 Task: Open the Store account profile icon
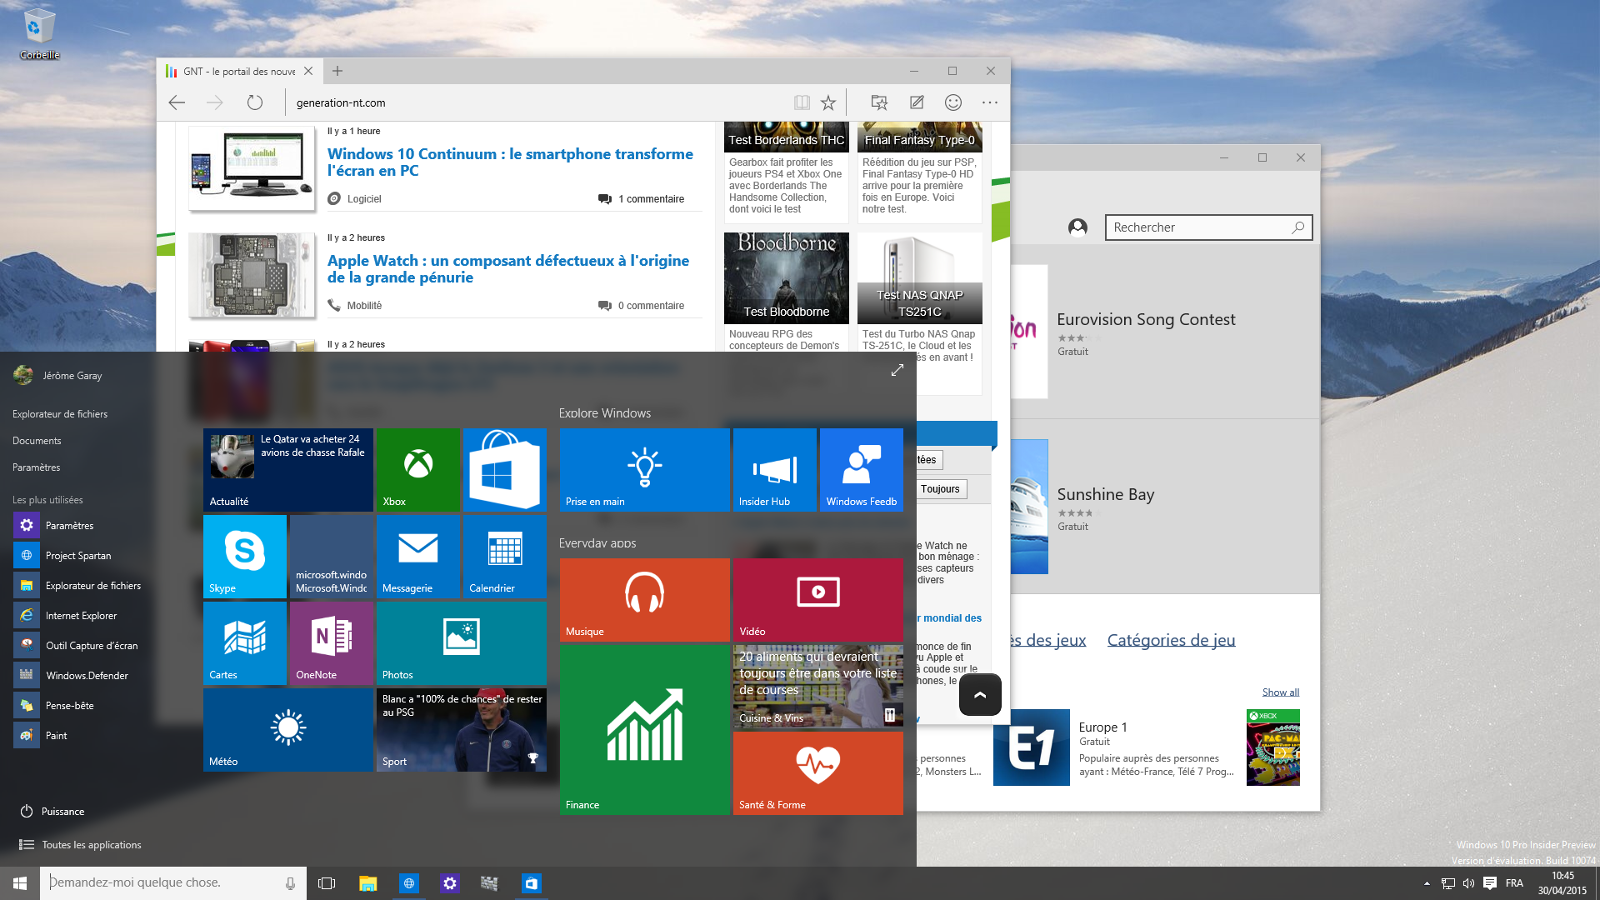(1077, 227)
